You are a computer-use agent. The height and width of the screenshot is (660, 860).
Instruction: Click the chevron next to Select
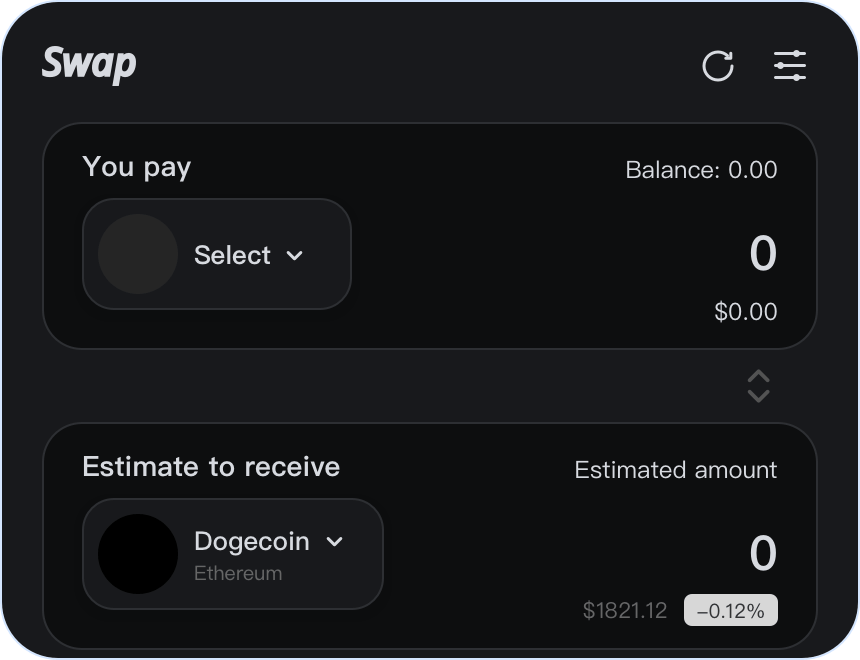[295, 255]
